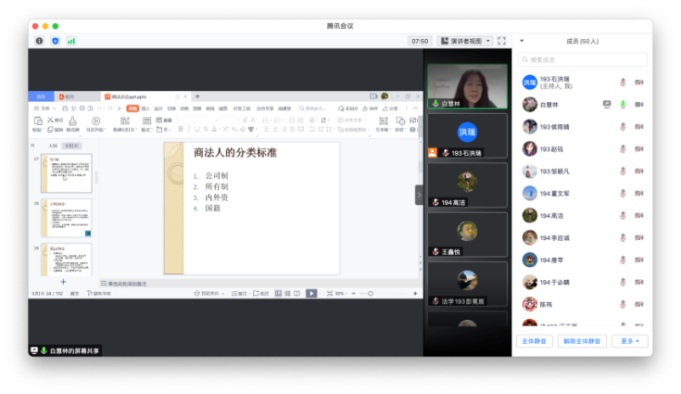
Task: Collapse the video strip side arrow handle
Action: click(x=419, y=195)
